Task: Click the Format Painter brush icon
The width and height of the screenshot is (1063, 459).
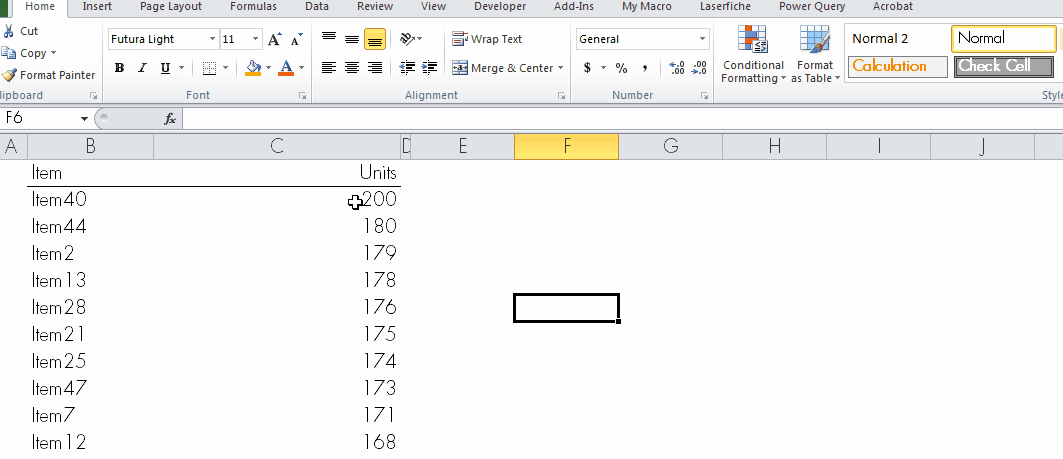Action: tap(10, 75)
